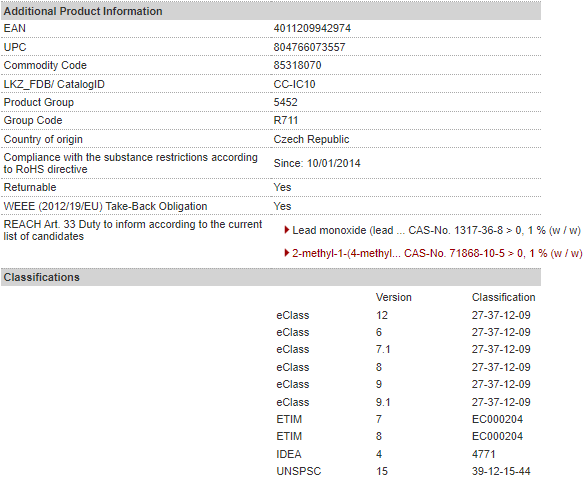Click version number 15 in UNSPSC row
Image resolution: width=585 pixels, height=479 pixels.
pos(382,471)
